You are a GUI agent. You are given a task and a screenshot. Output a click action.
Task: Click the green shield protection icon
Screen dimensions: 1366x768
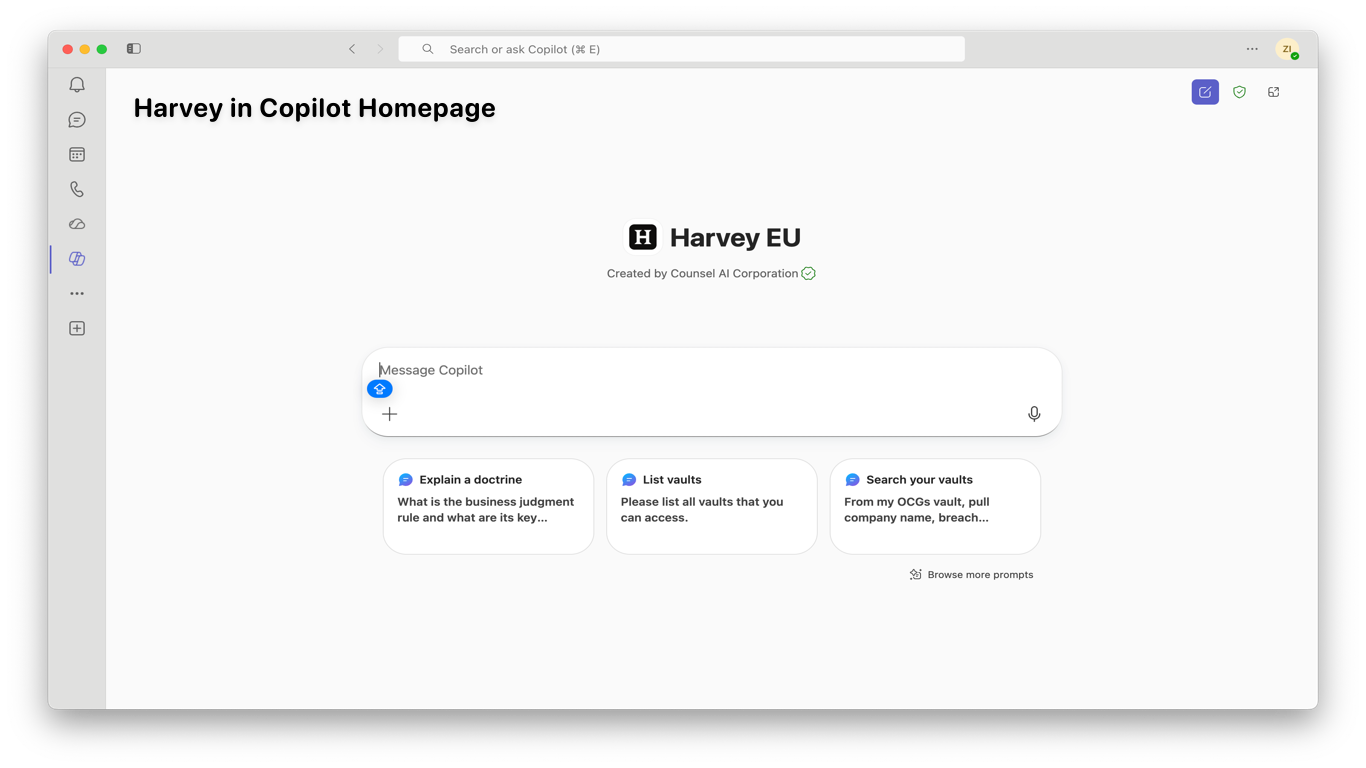tap(1239, 92)
